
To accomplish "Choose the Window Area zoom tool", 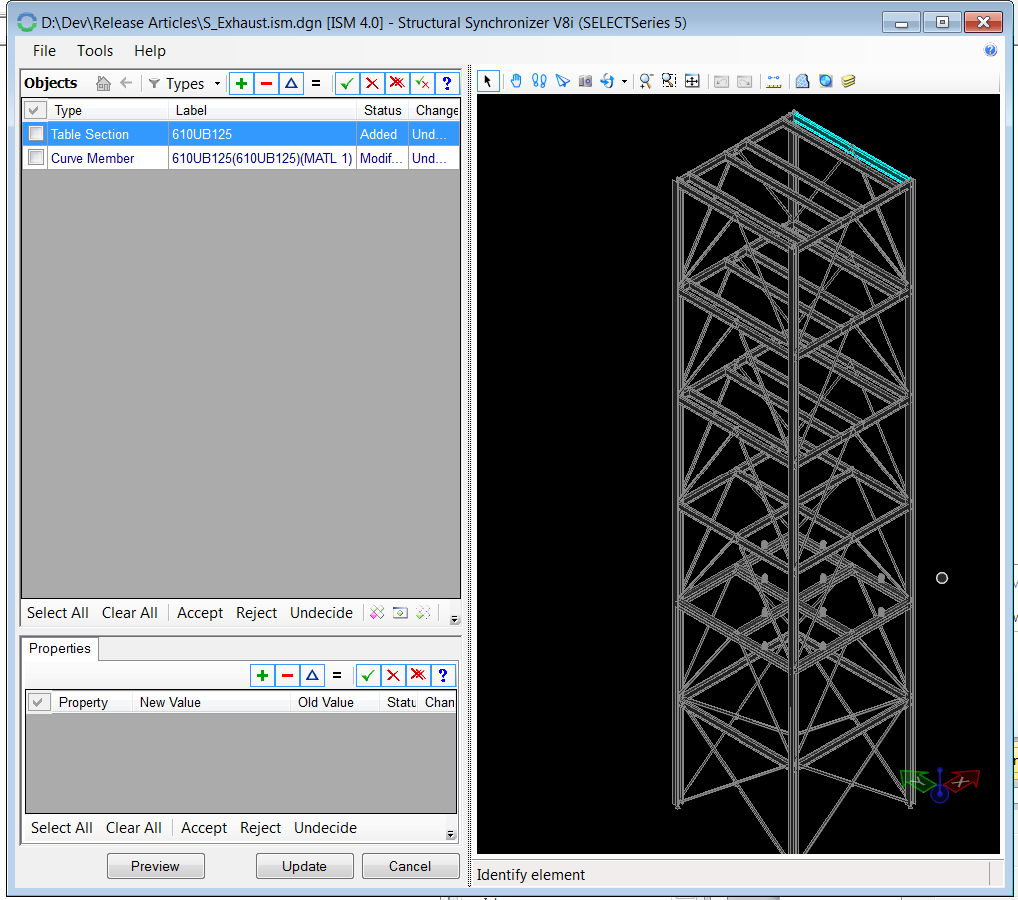I will pyautogui.click(x=669, y=81).
